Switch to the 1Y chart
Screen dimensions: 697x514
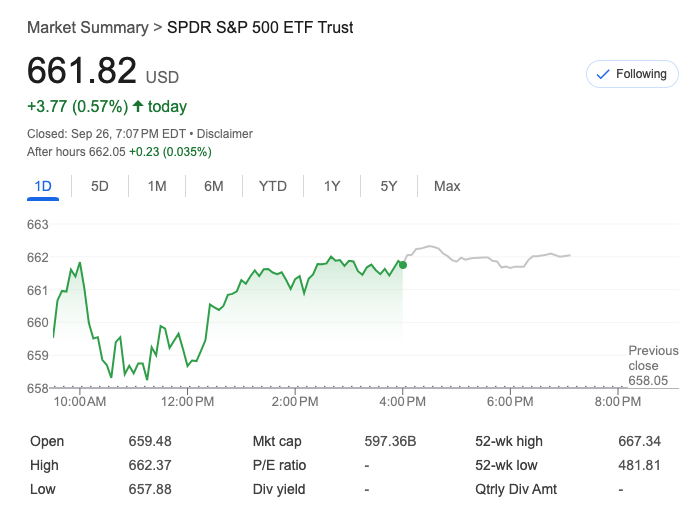[x=332, y=186]
